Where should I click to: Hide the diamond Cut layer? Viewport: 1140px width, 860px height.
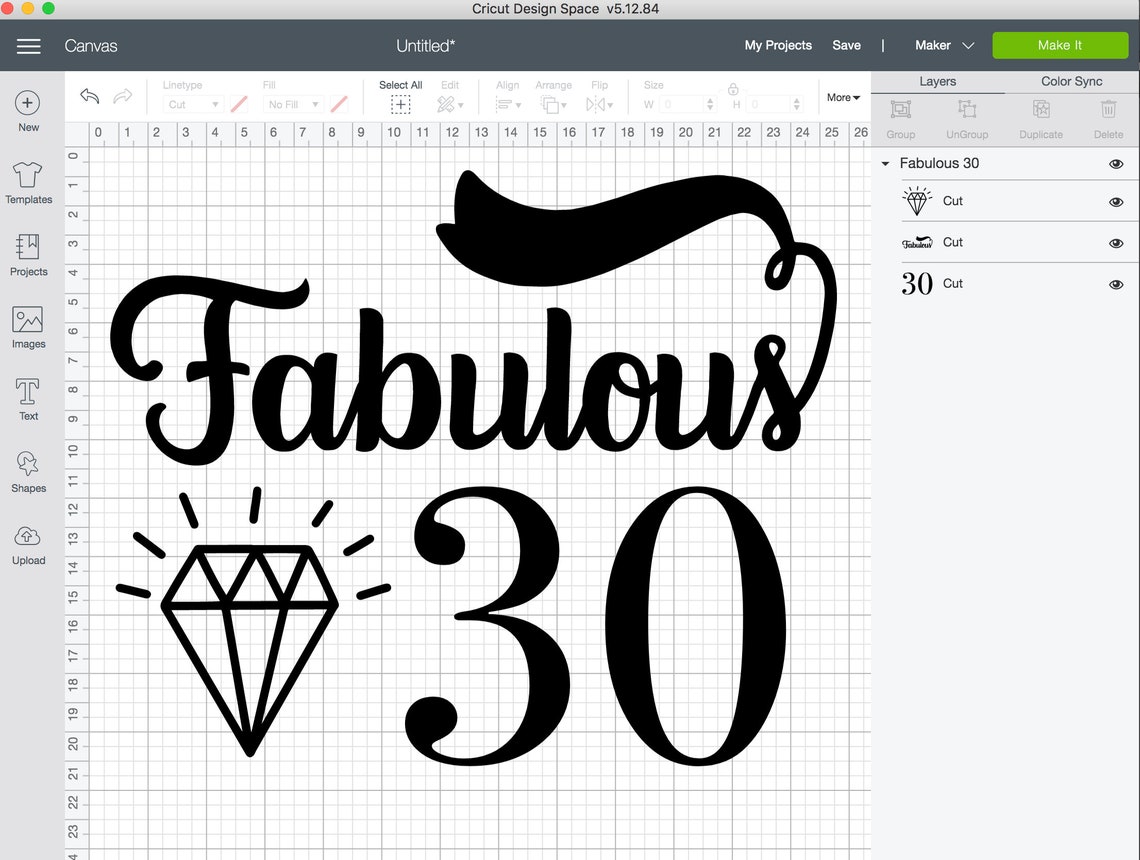1115,201
